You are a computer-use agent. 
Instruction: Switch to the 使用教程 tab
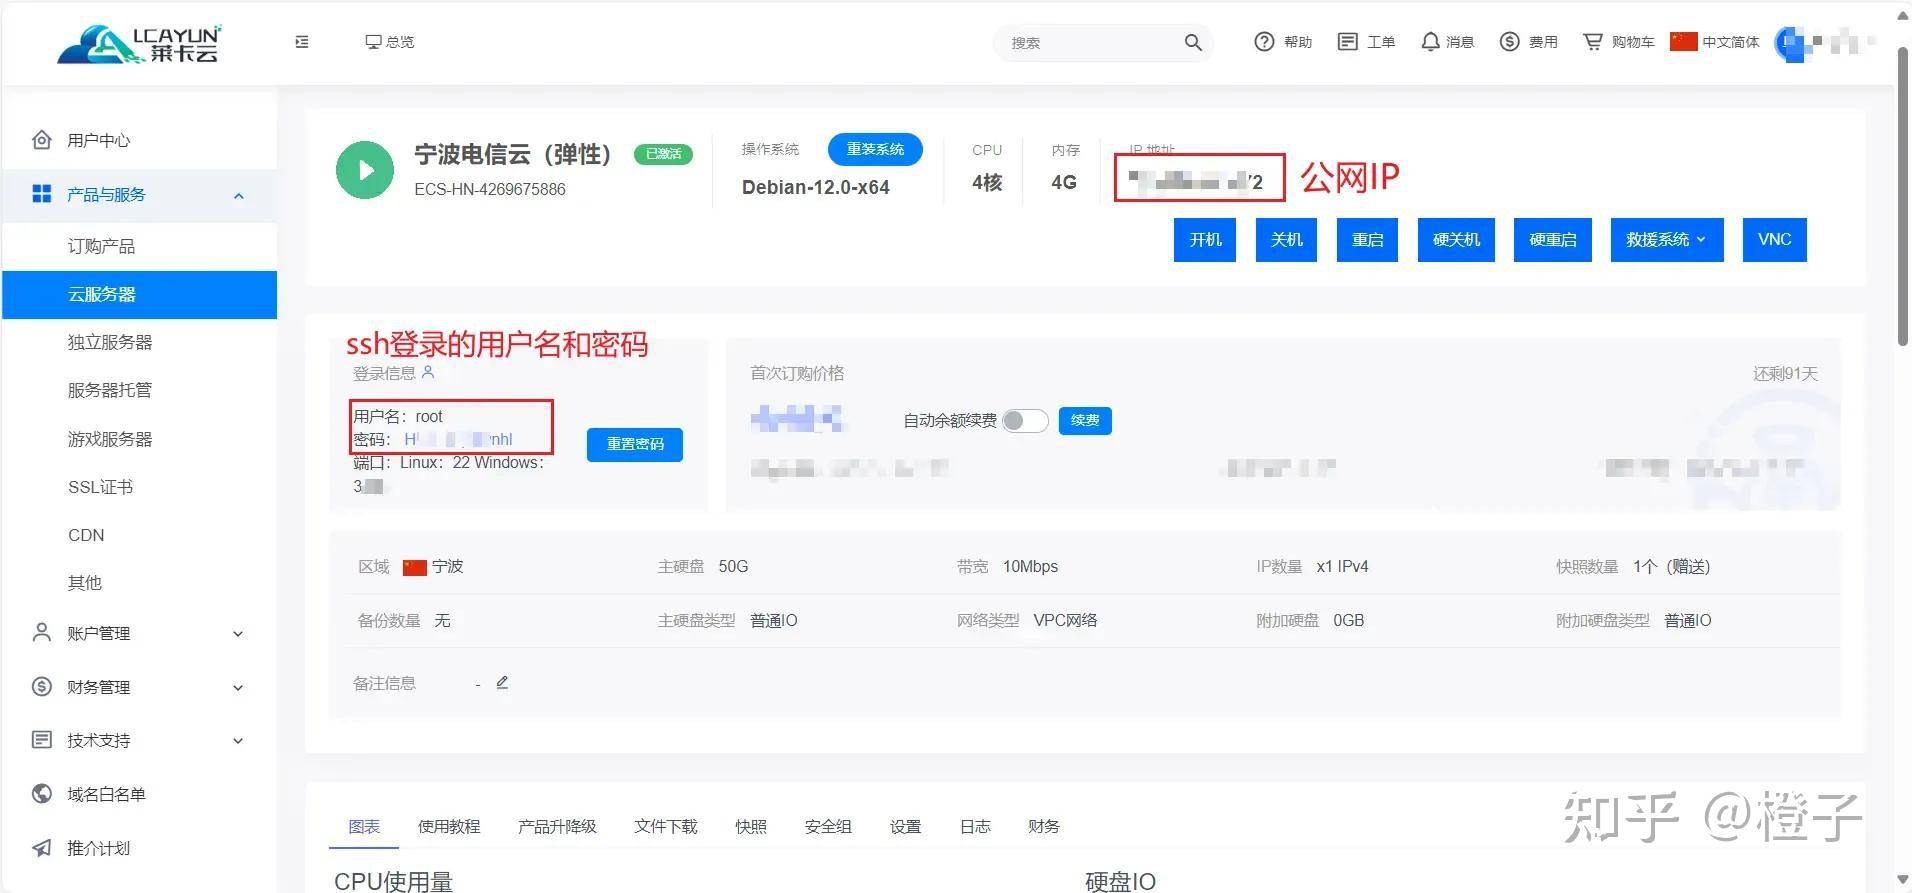click(449, 826)
